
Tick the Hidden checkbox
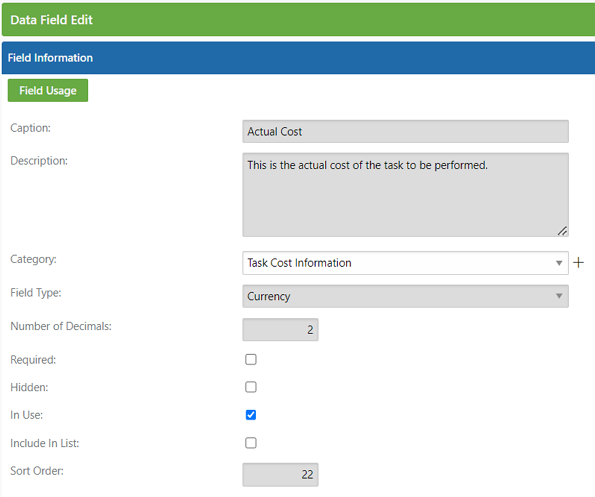click(251, 387)
